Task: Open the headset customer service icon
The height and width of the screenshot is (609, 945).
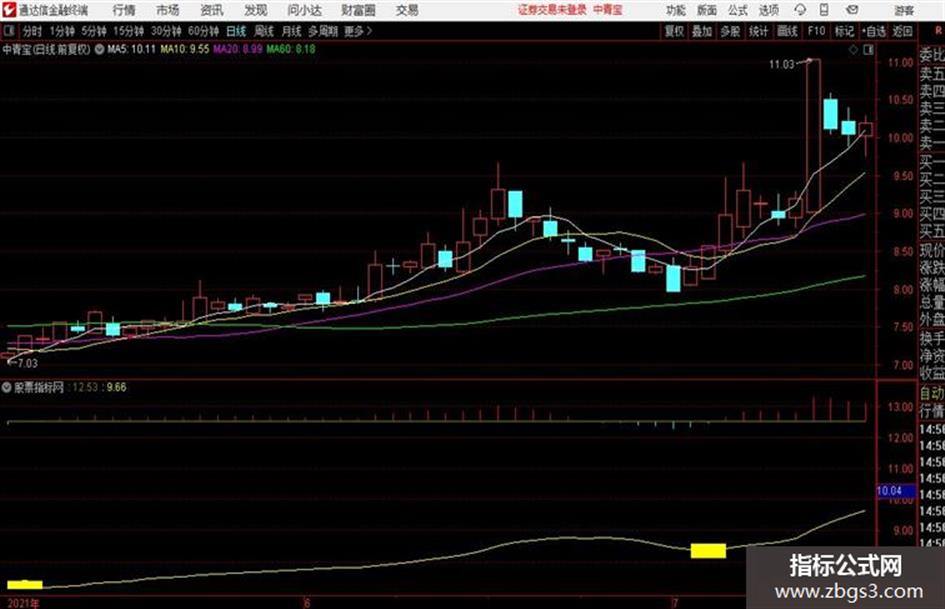Action: tap(800, 10)
